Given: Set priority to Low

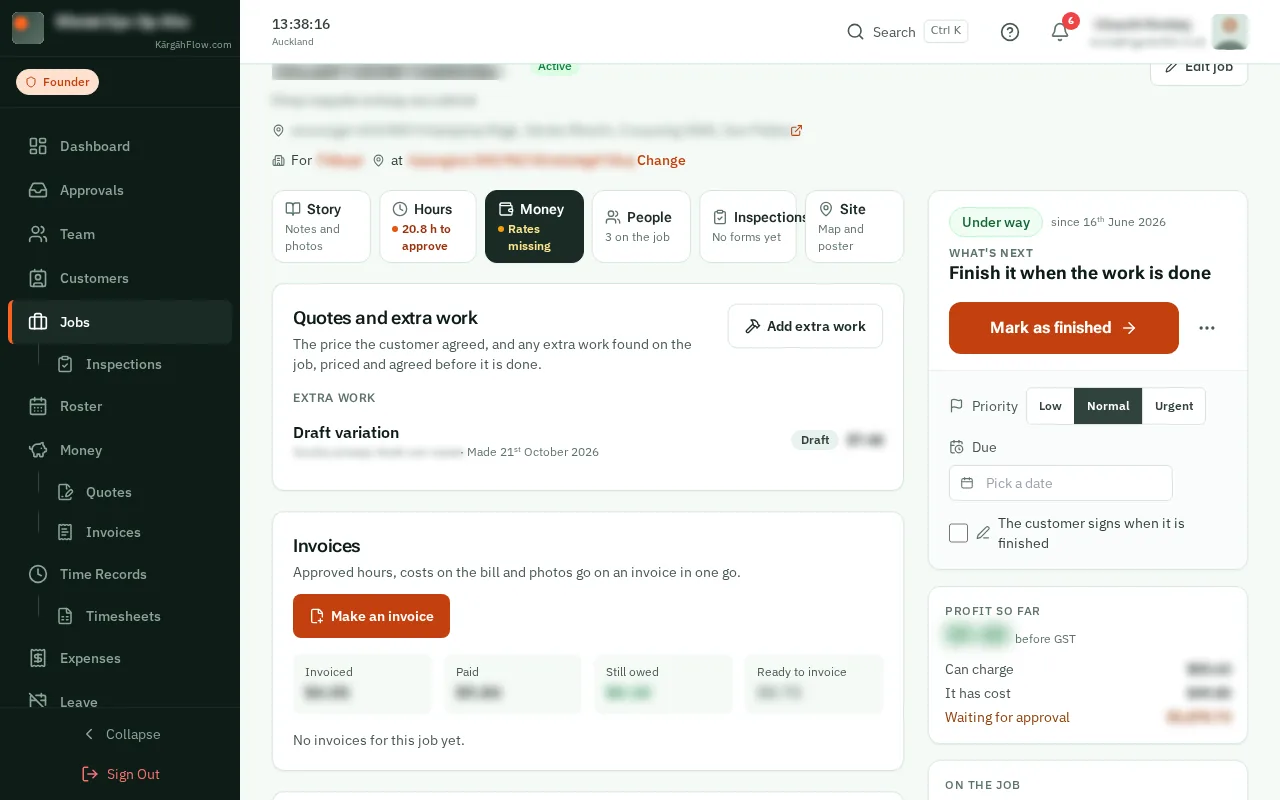Looking at the screenshot, I should 1050,406.
